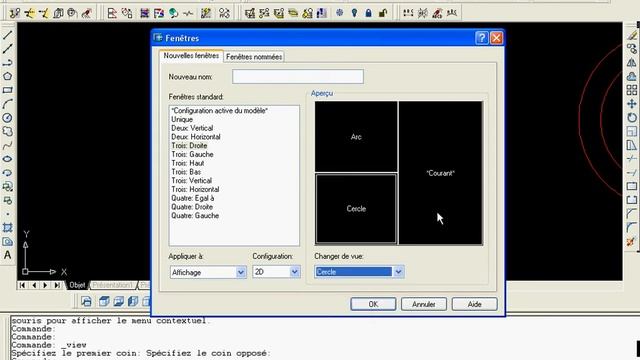Select the Ellipse draw tool

[7, 159]
